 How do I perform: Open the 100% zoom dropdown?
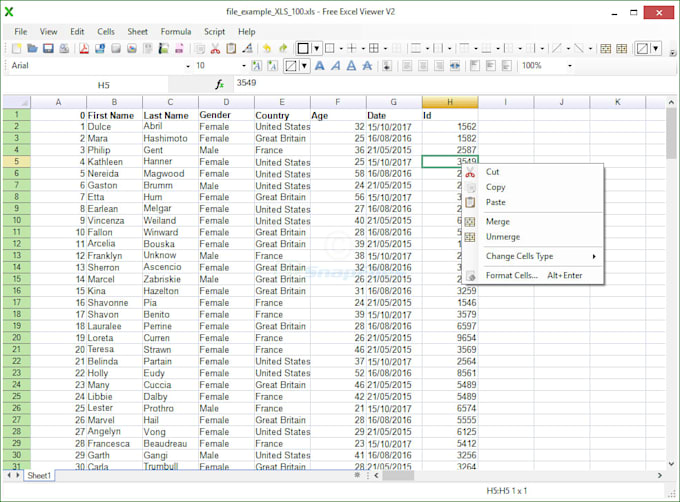(x=570, y=66)
